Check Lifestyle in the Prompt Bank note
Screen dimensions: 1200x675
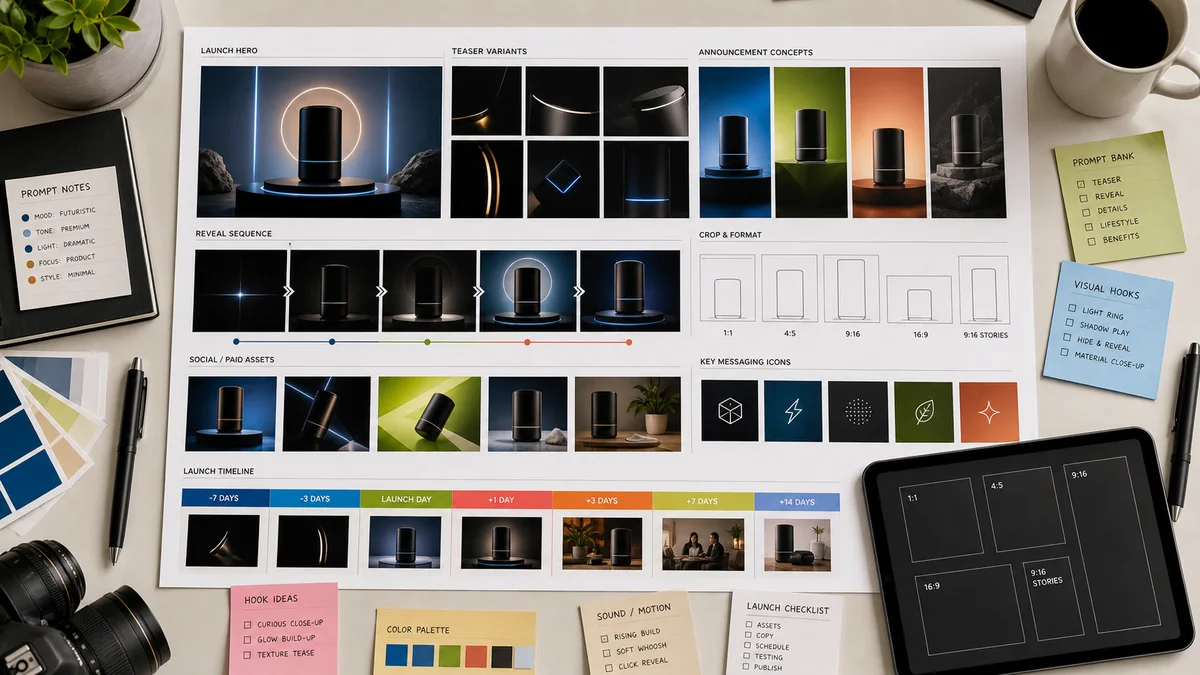1088,227
